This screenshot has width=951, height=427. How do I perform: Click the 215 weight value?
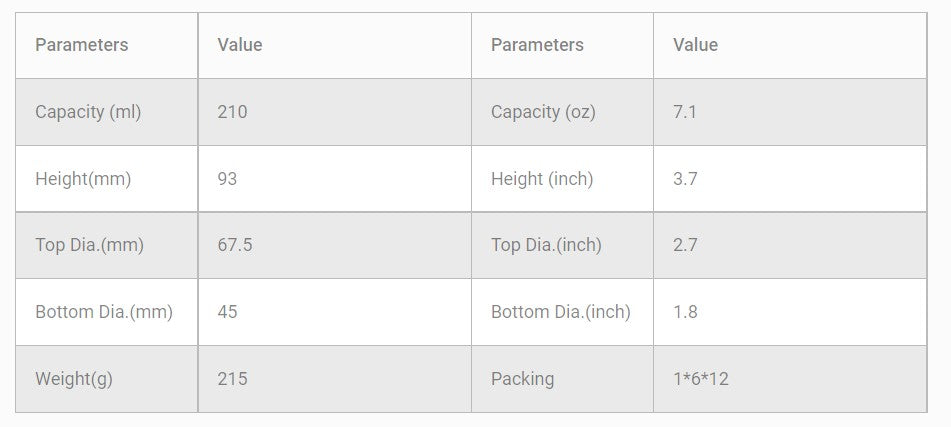click(232, 379)
